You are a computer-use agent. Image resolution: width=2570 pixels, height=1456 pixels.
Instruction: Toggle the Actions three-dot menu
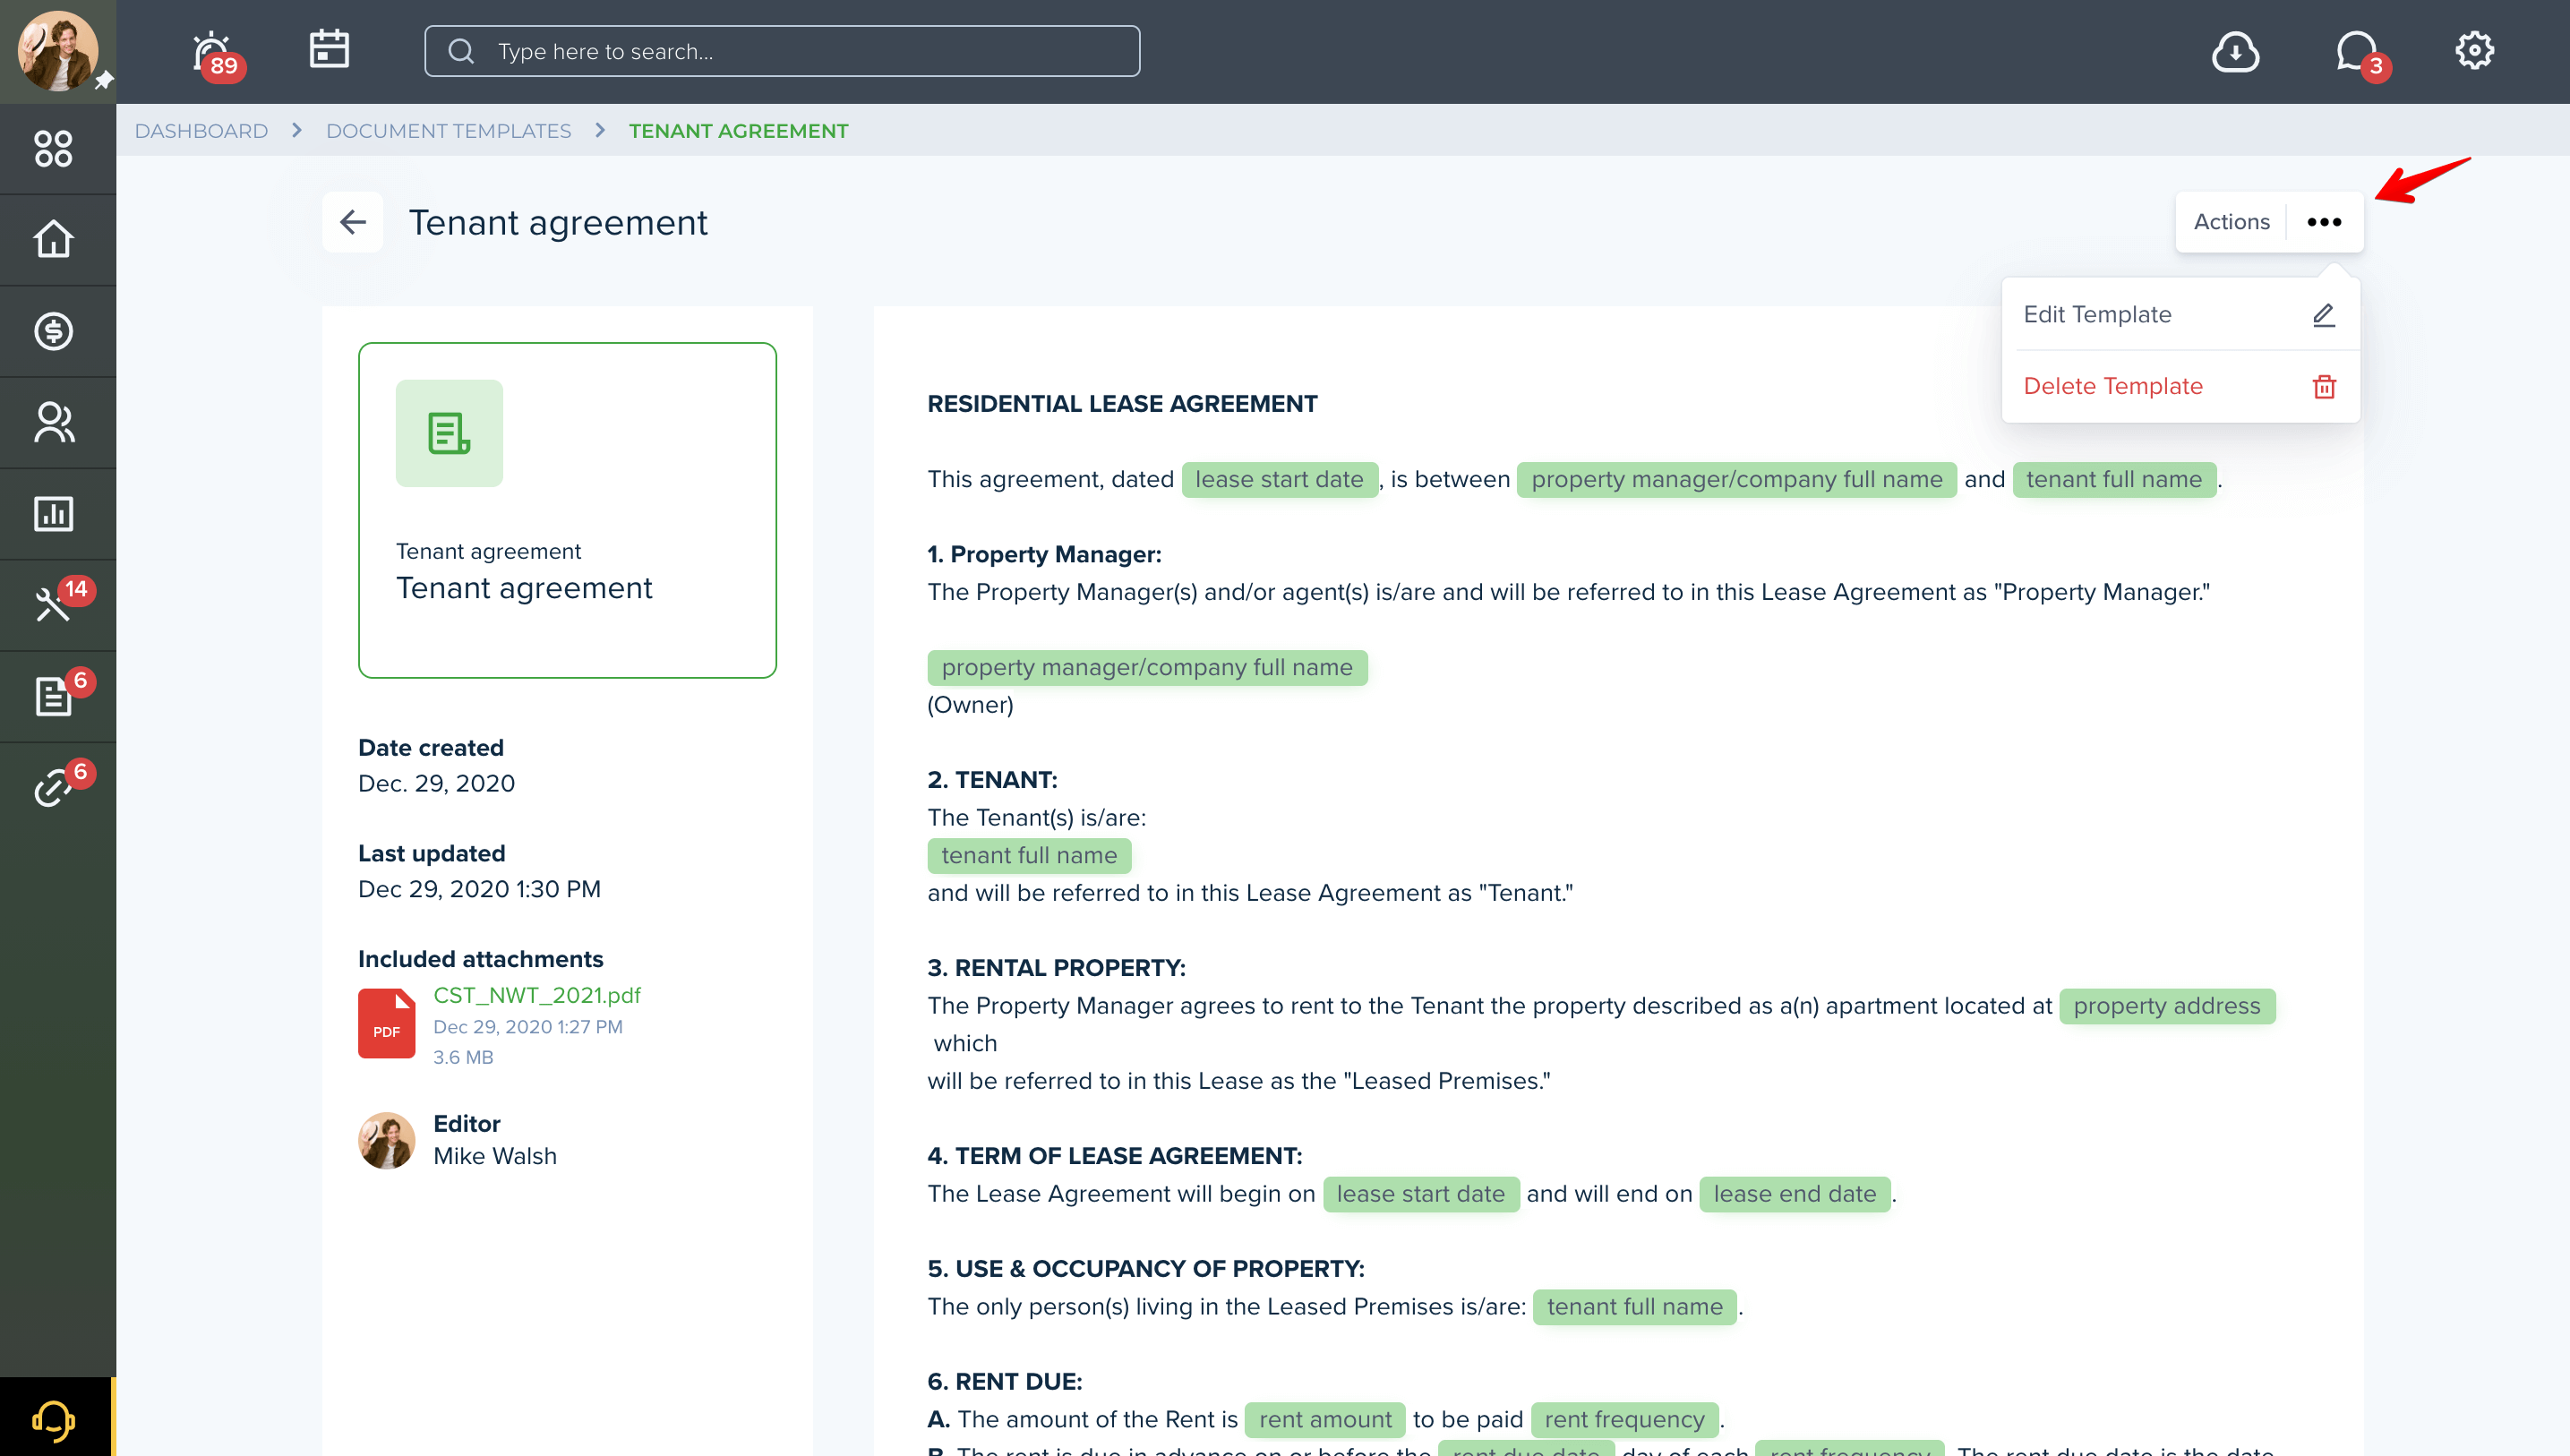pyautogui.click(x=2324, y=222)
